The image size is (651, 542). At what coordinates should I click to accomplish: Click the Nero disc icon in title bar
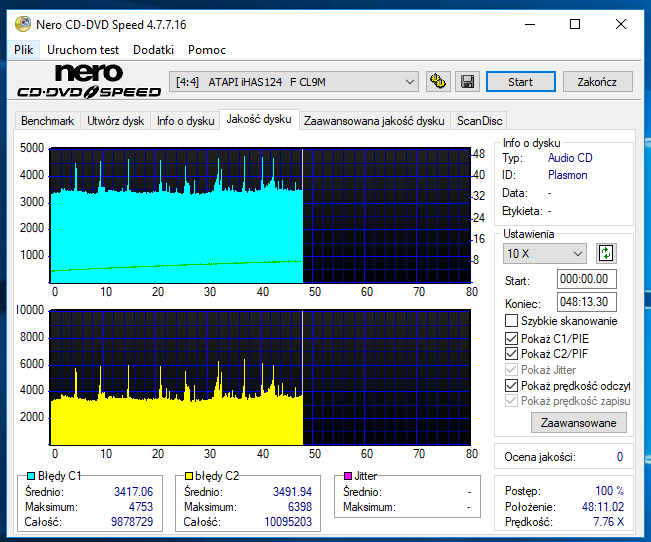point(23,24)
